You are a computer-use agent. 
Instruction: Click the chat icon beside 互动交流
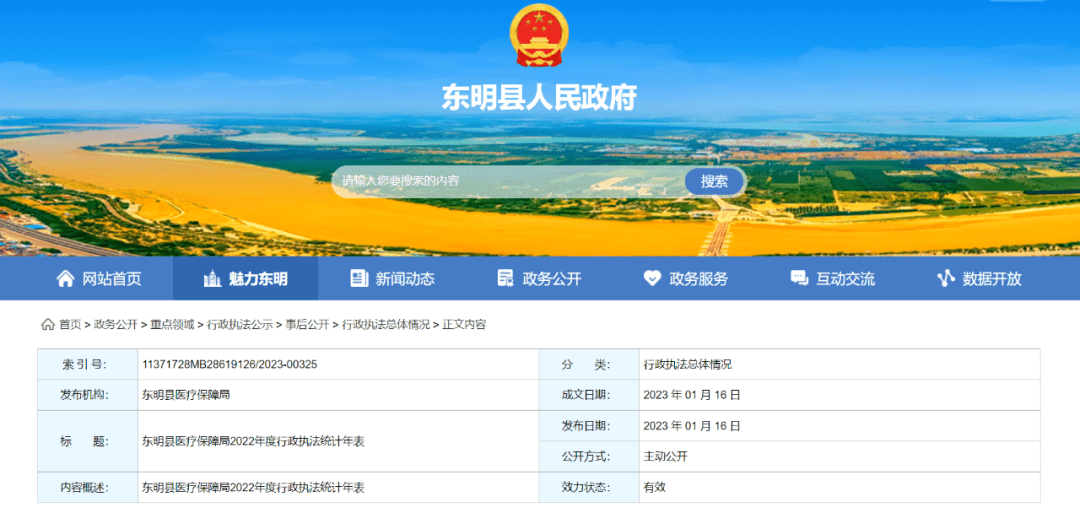[x=799, y=278]
